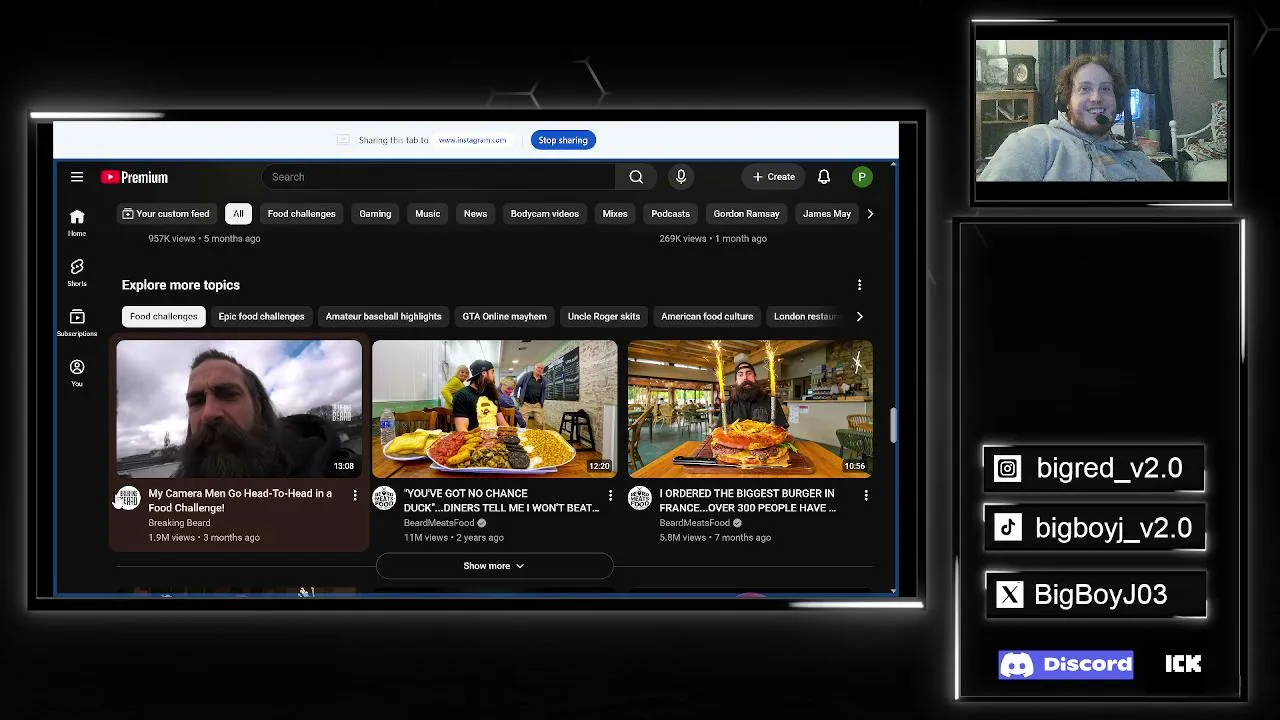Click the 5.8M views • 7 months ago text
1280x720 pixels.
coord(715,538)
